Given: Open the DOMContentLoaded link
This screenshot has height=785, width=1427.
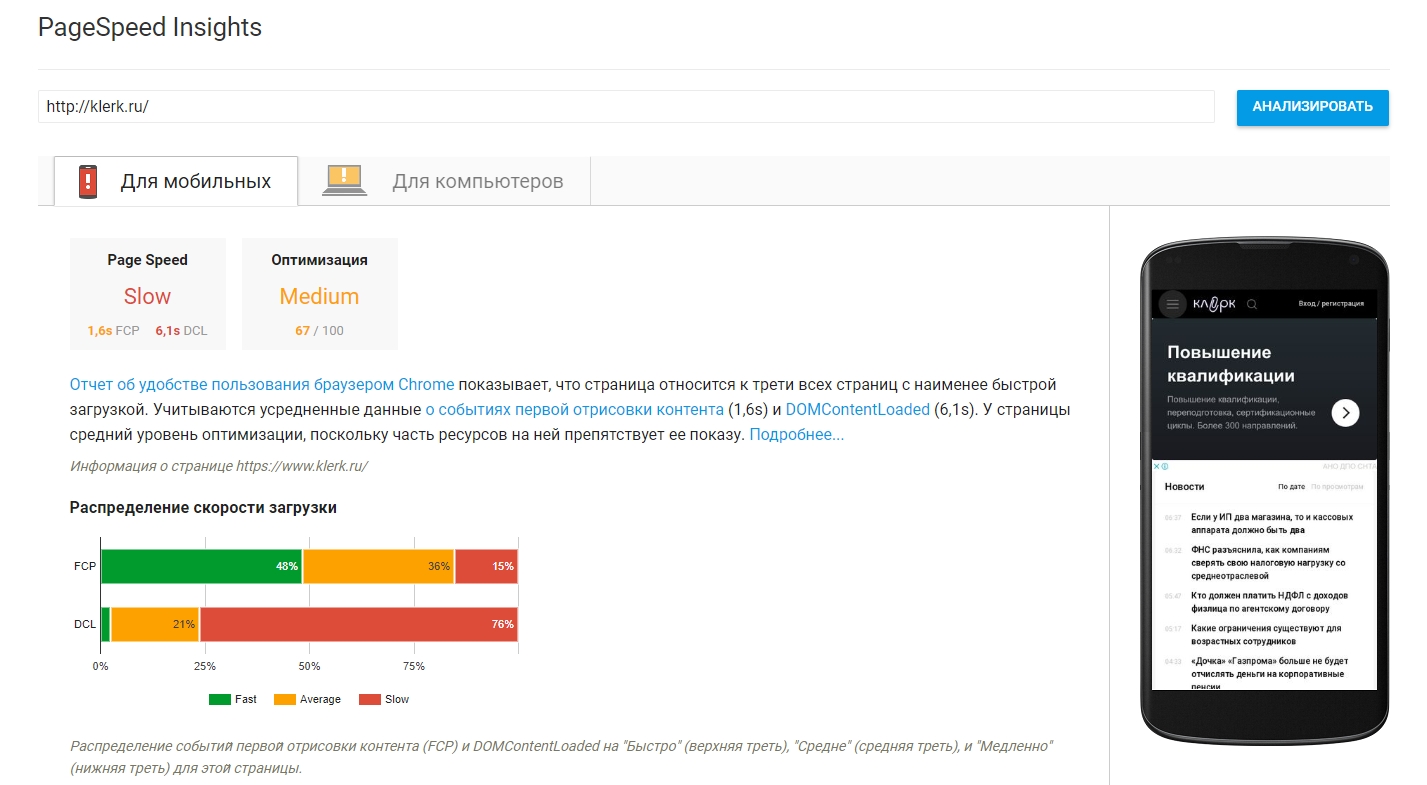Looking at the screenshot, I should [x=858, y=409].
